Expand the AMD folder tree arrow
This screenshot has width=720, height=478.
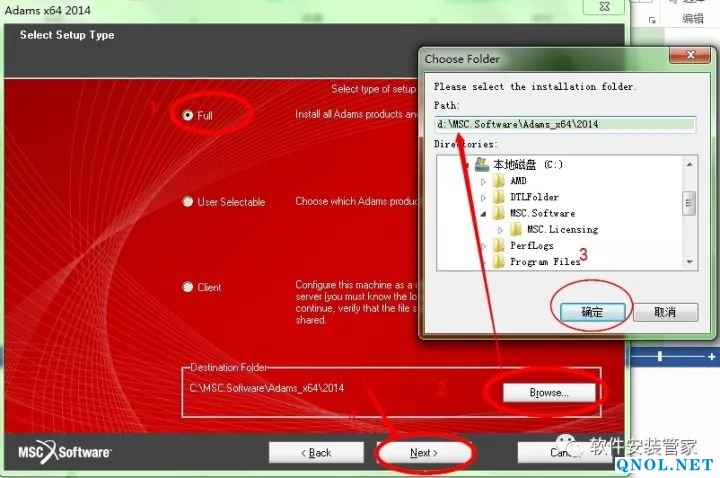(484, 181)
